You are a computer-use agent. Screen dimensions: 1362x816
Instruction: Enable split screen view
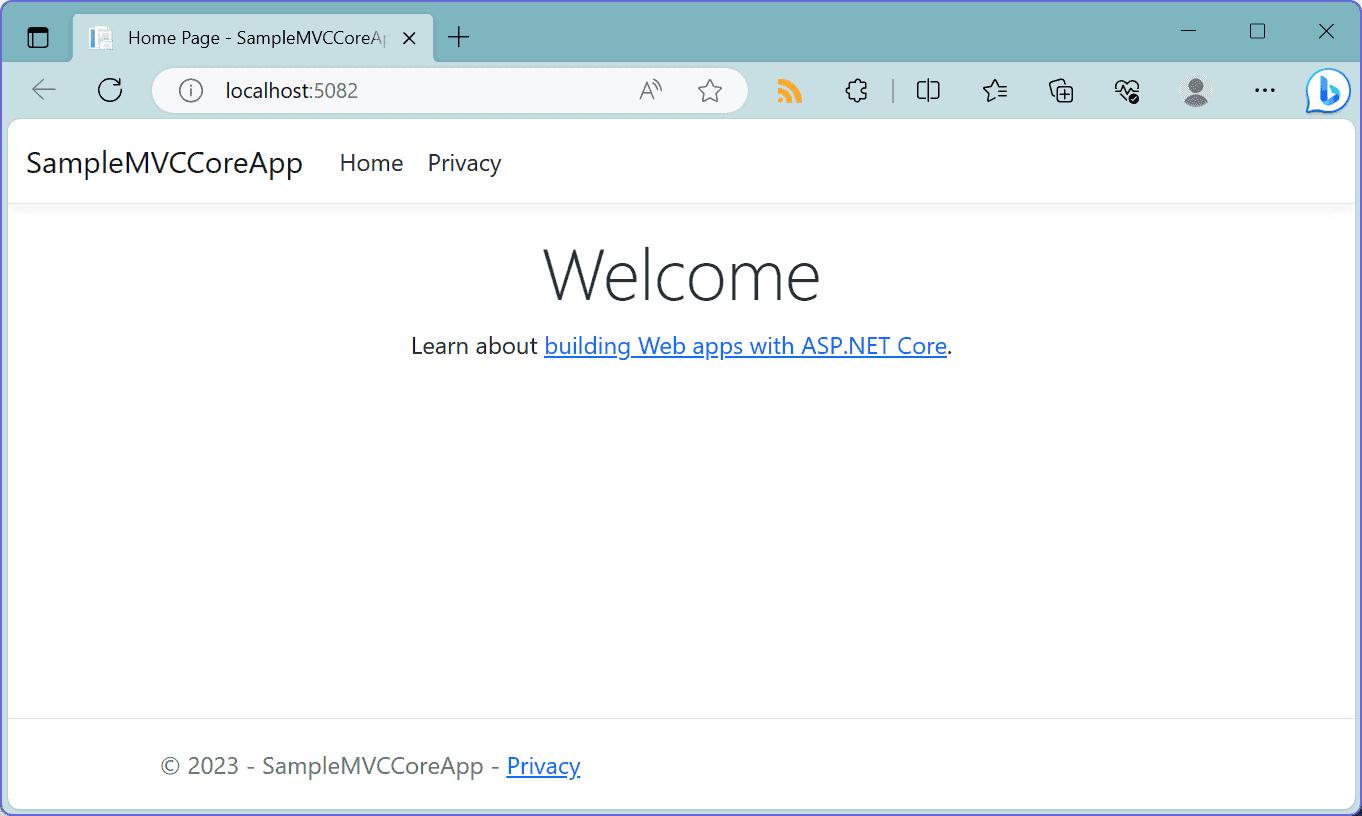(927, 90)
